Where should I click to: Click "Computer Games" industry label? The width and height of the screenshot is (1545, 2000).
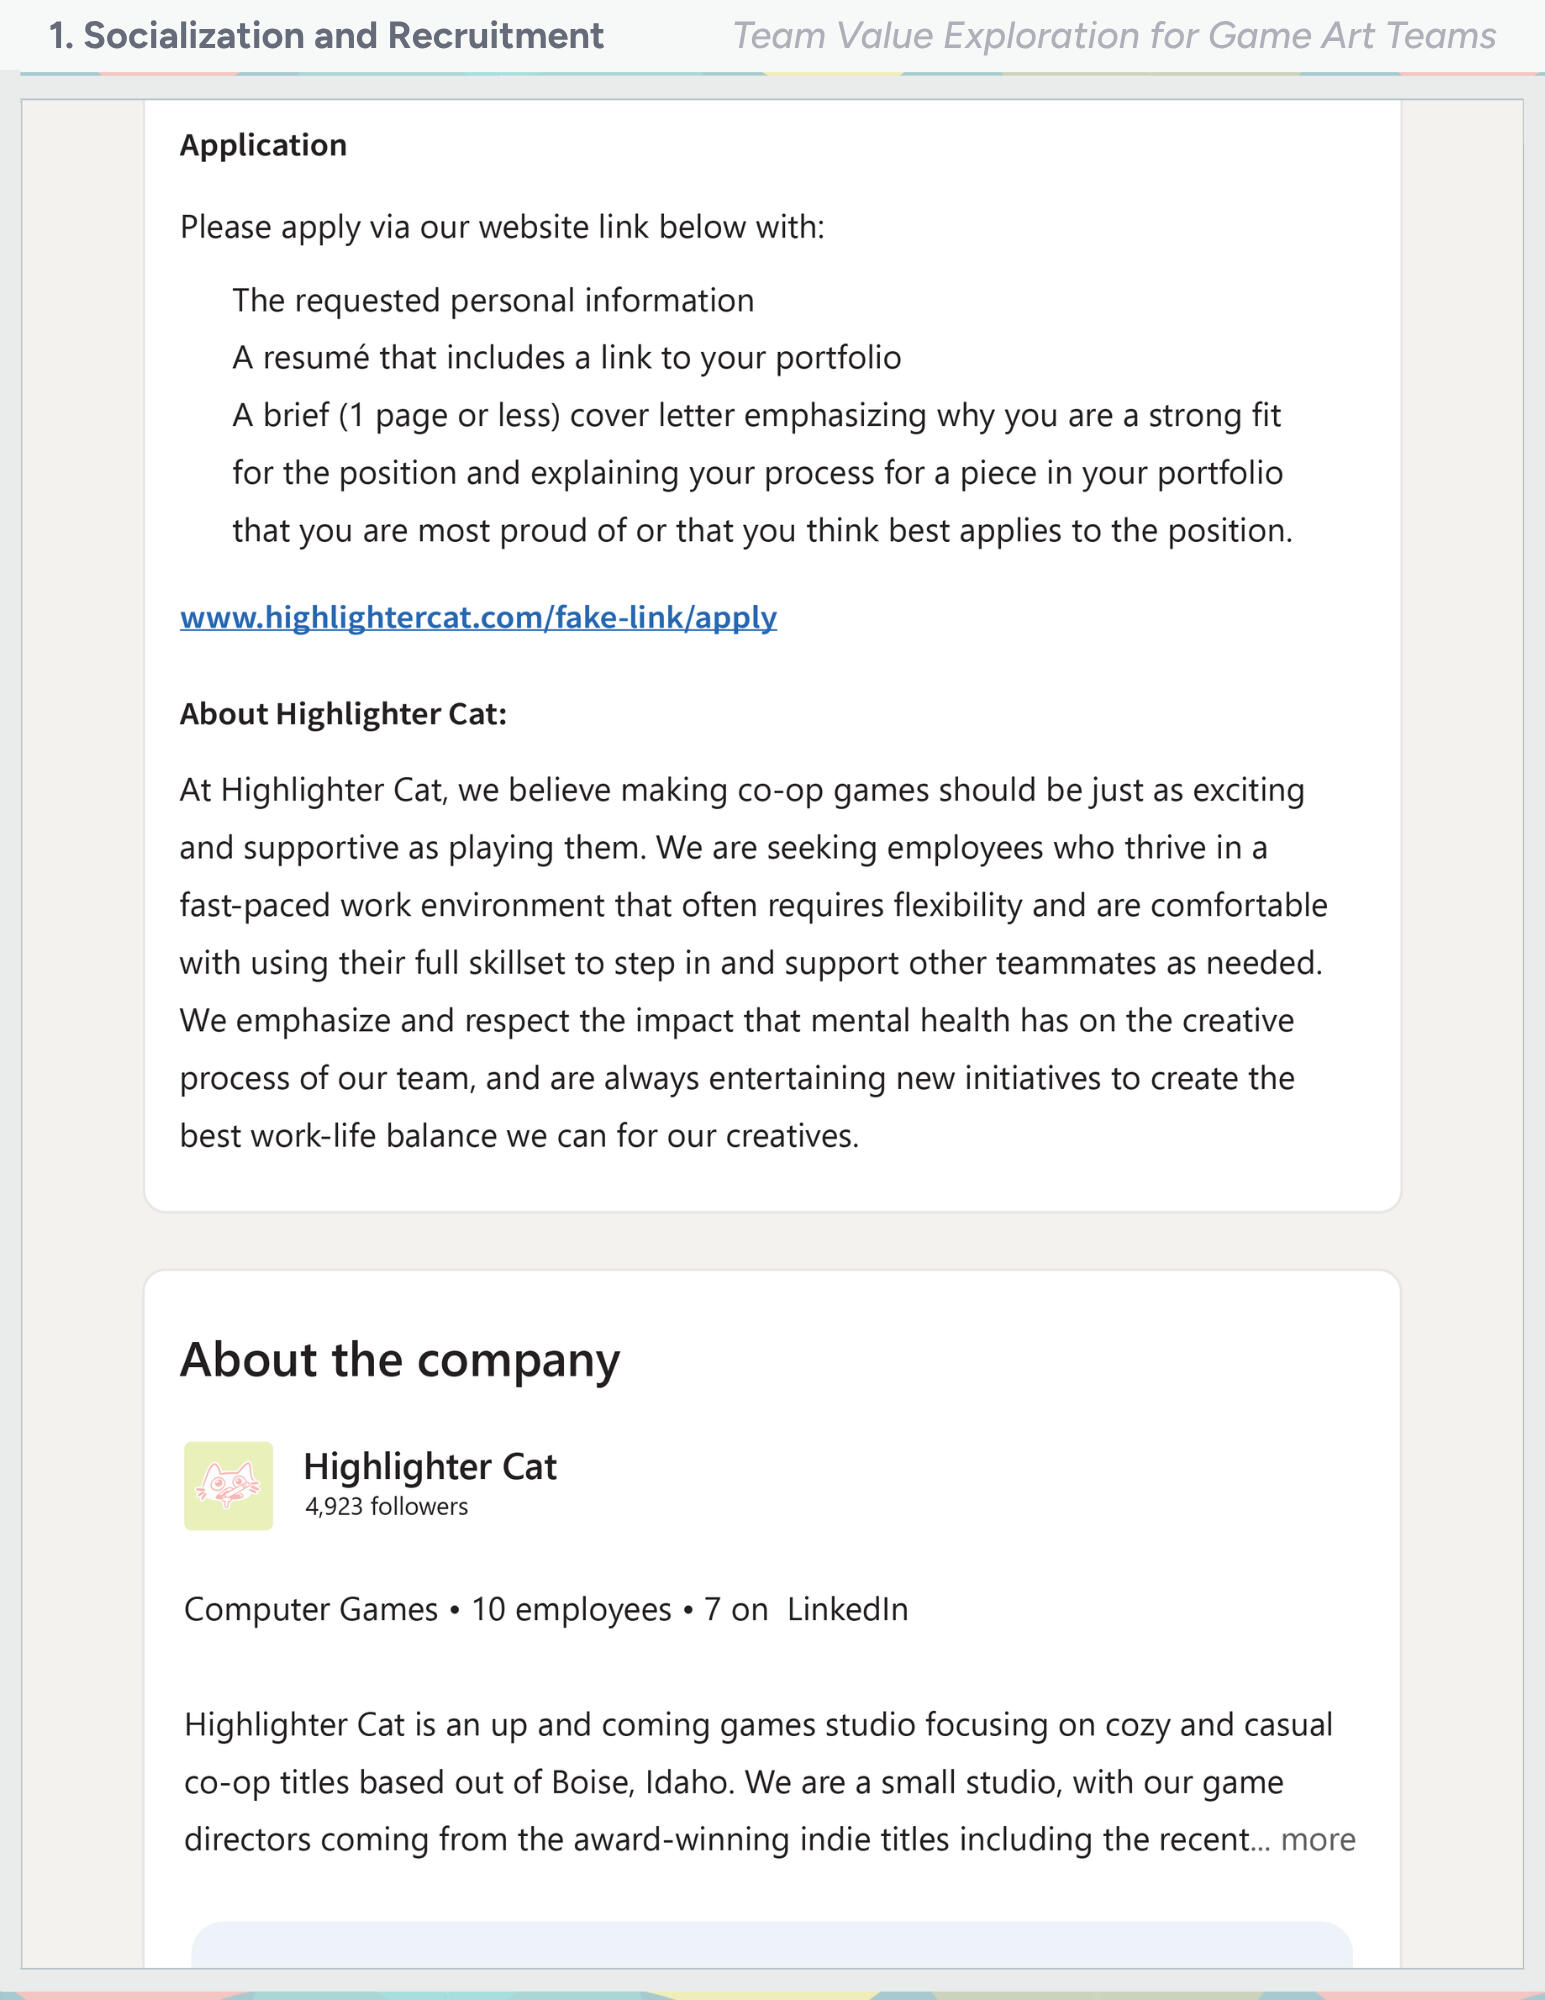click(x=311, y=1609)
